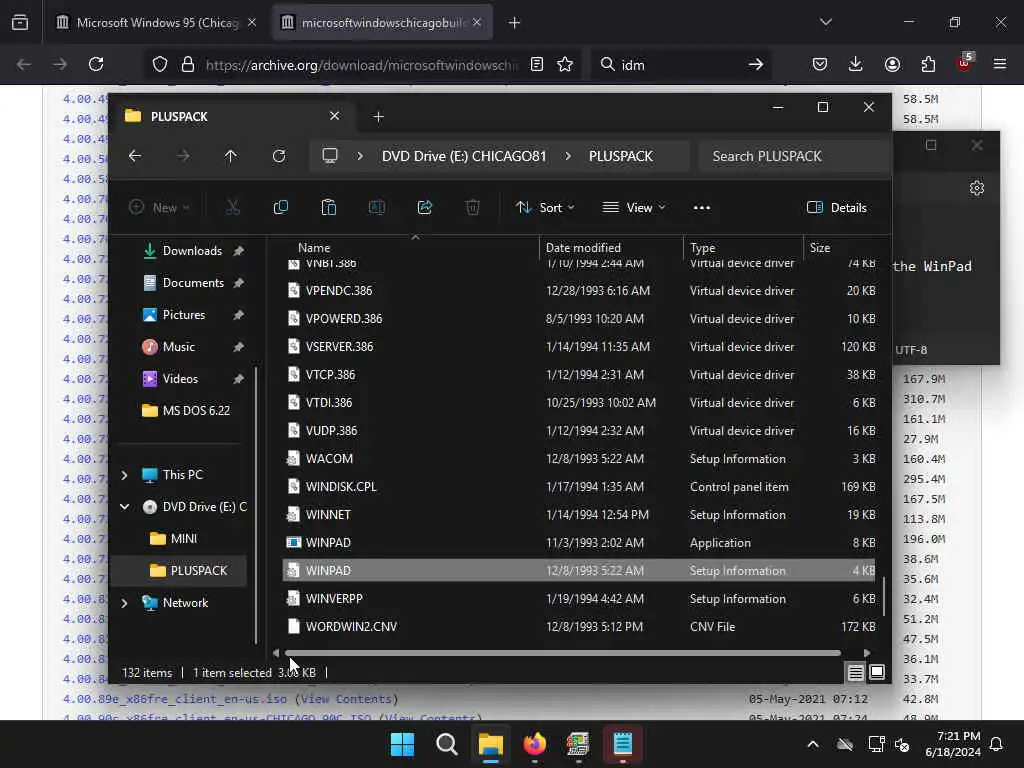Screen dimensions: 1024x768
Task: Focus the Firefox archive.org URL bar
Action: point(361,64)
